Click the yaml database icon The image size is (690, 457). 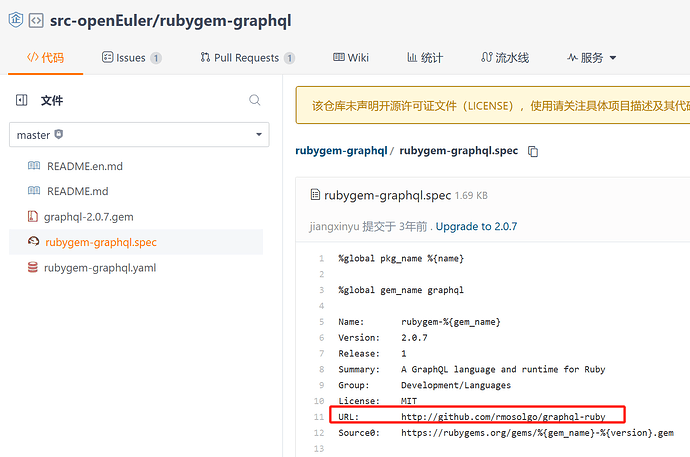33,267
